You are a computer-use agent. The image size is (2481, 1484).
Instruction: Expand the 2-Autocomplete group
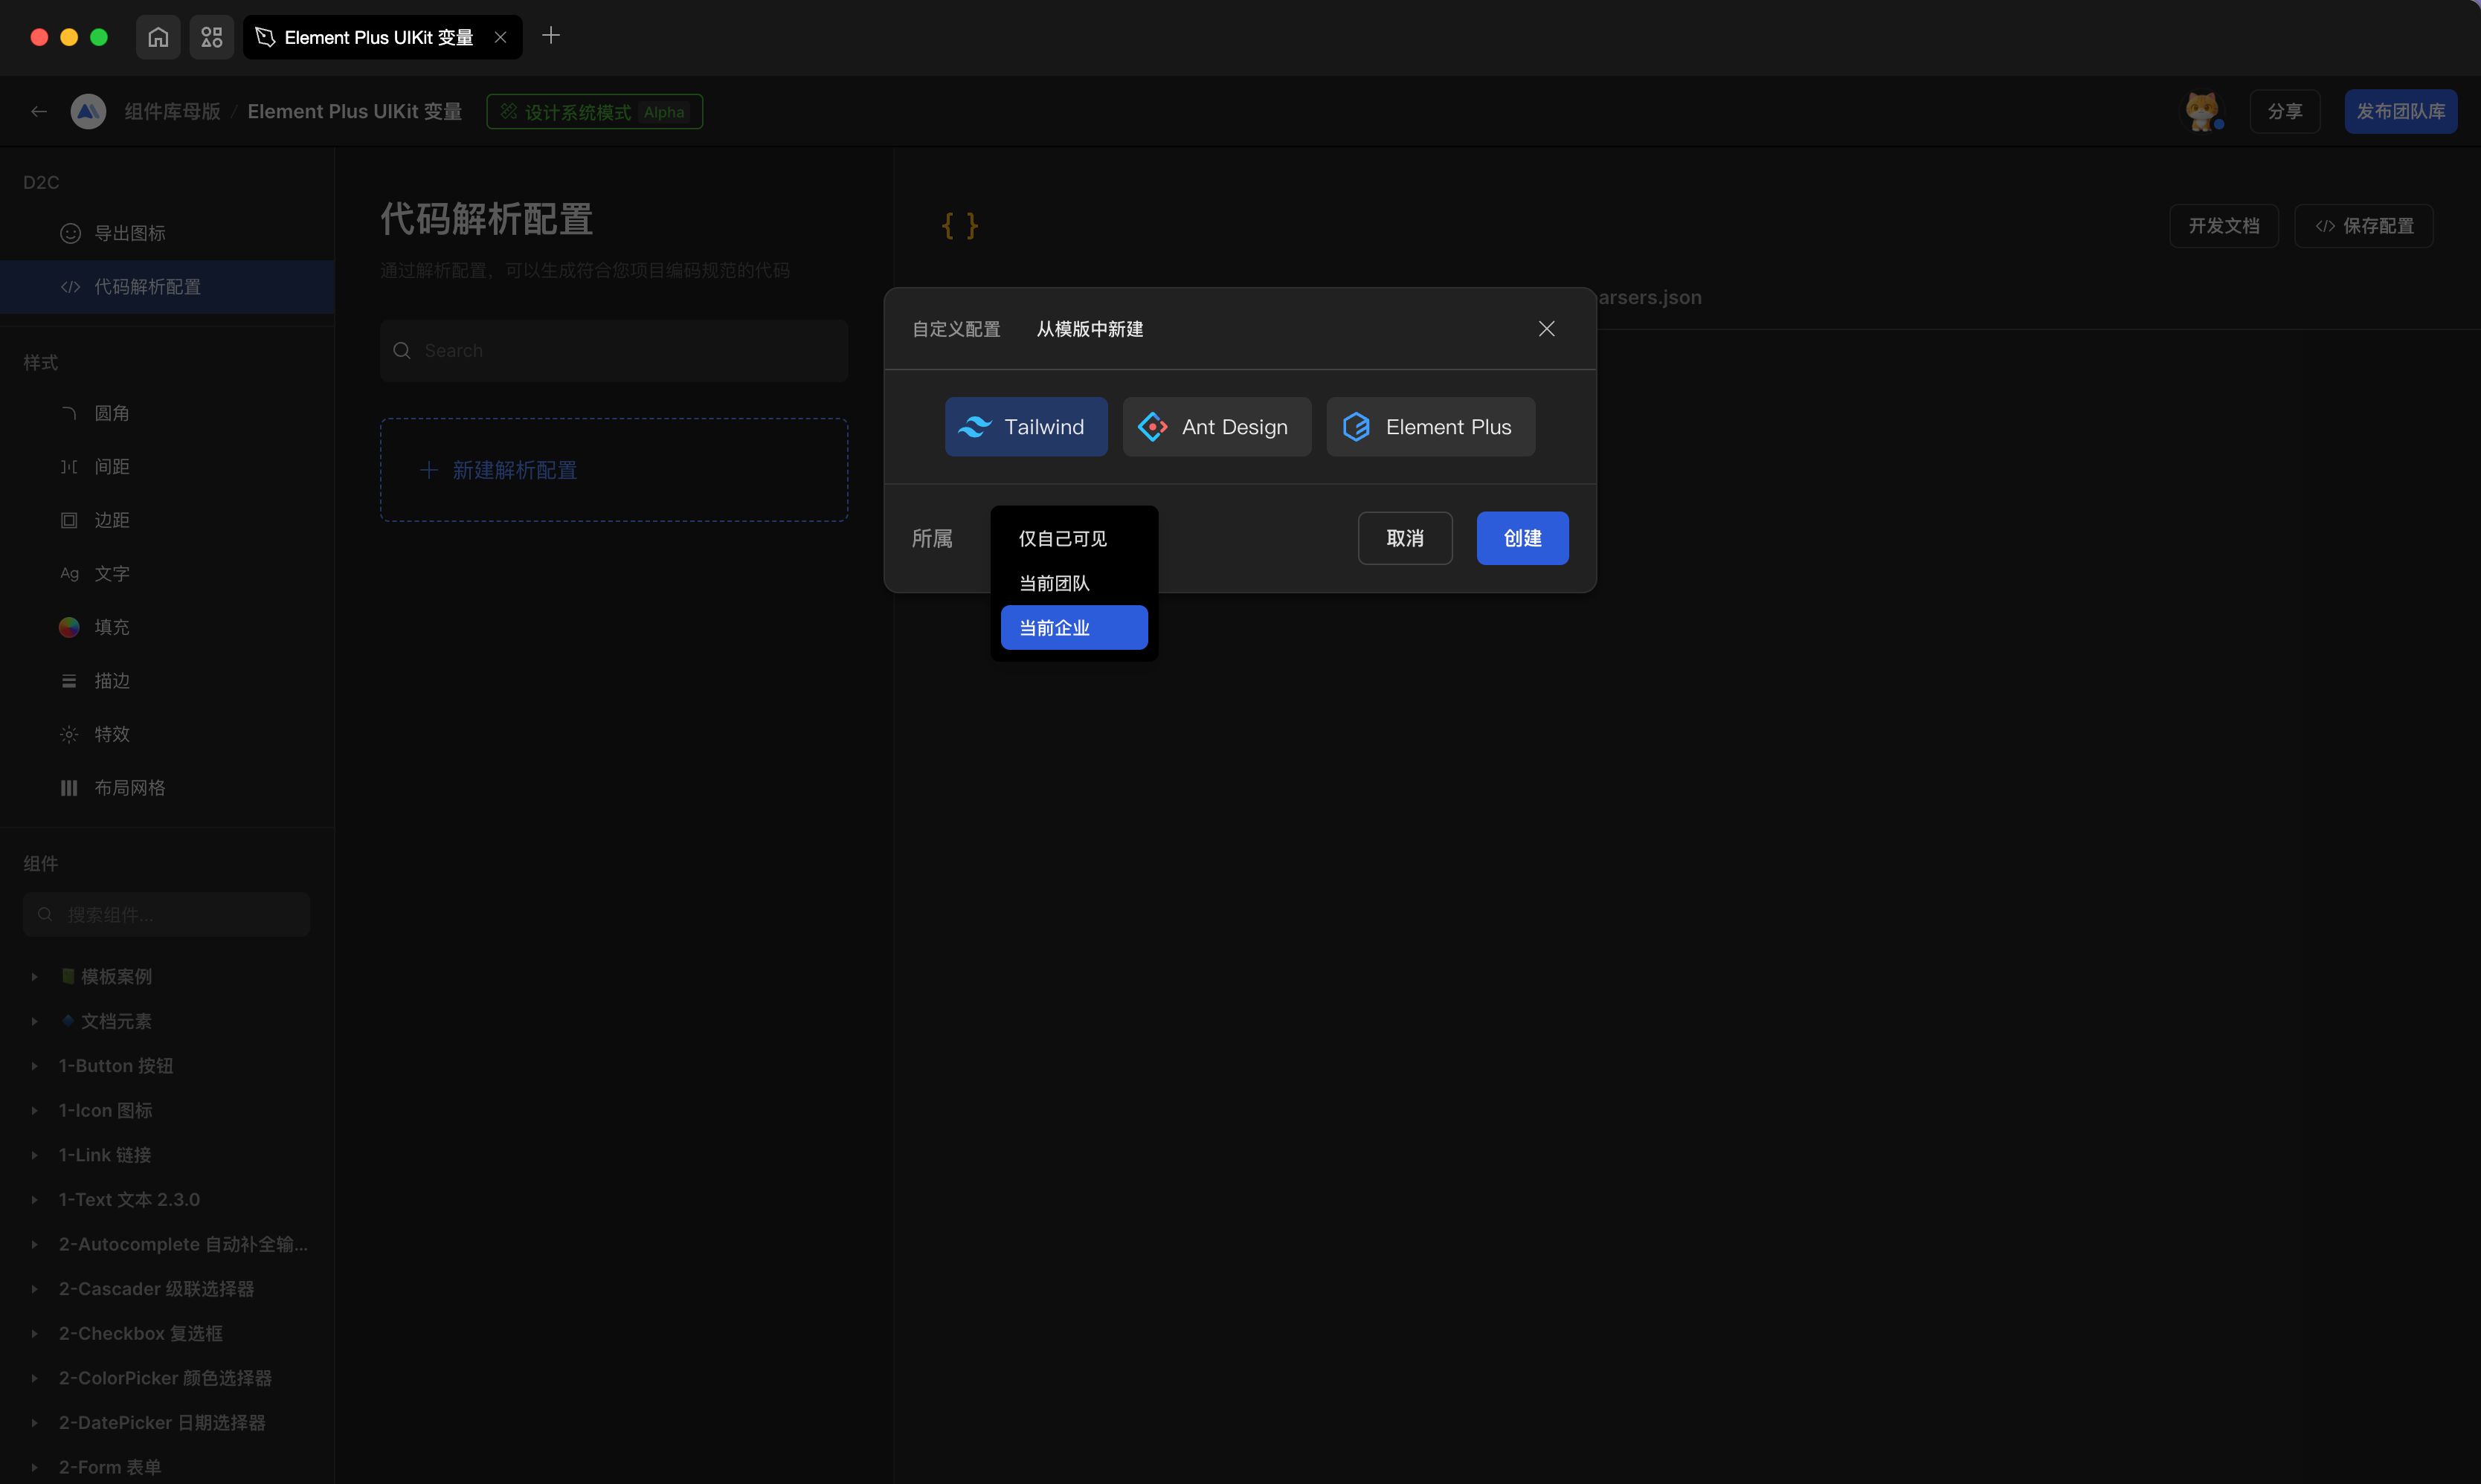(x=34, y=1245)
